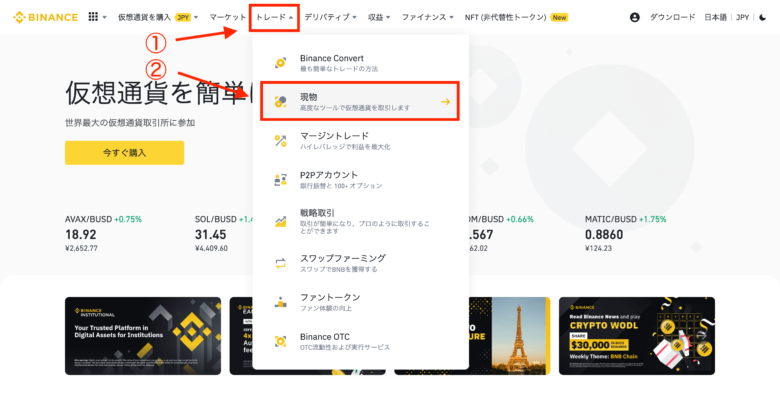Image resolution: width=780 pixels, height=395 pixels.
Task: Click the Binance Convert icon
Action: (281, 63)
